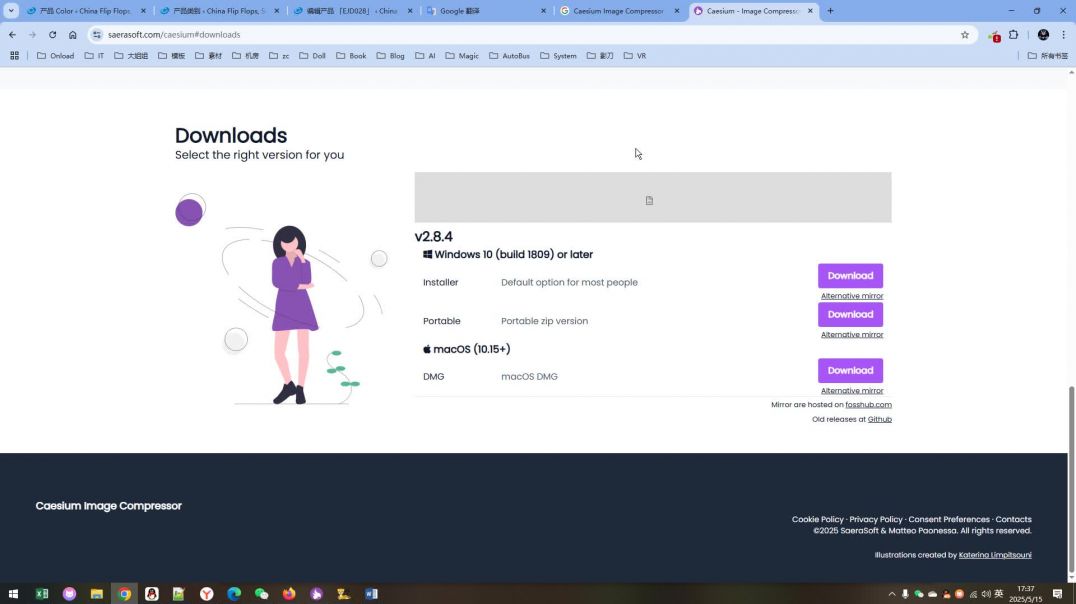Open the Chrome extensions puzzle icon
This screenshot has width=1076, height=604.
pos(1014,34)
